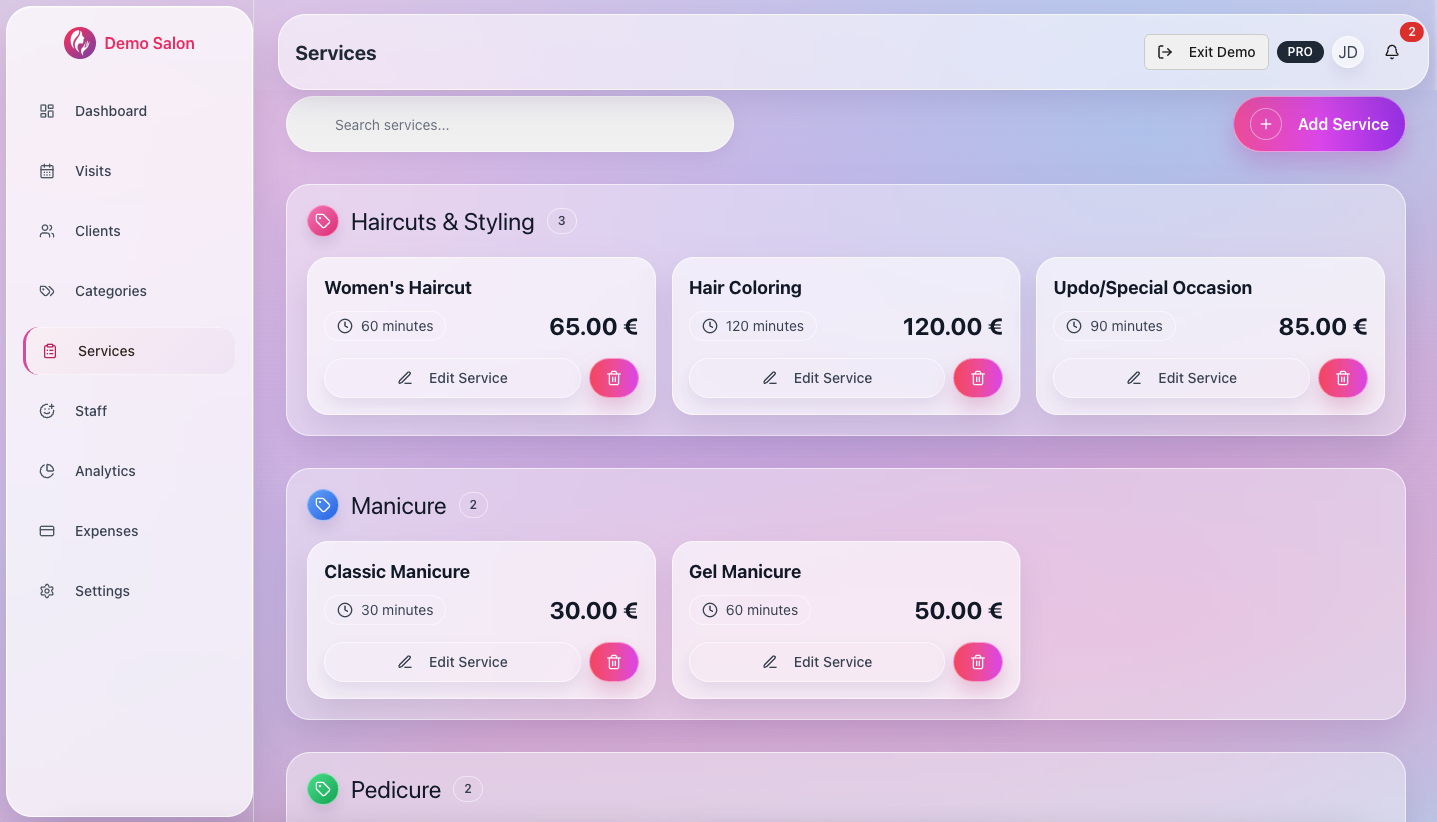Navigate to Categories
Screen dimensions: 1437x822
pos(129,291)
